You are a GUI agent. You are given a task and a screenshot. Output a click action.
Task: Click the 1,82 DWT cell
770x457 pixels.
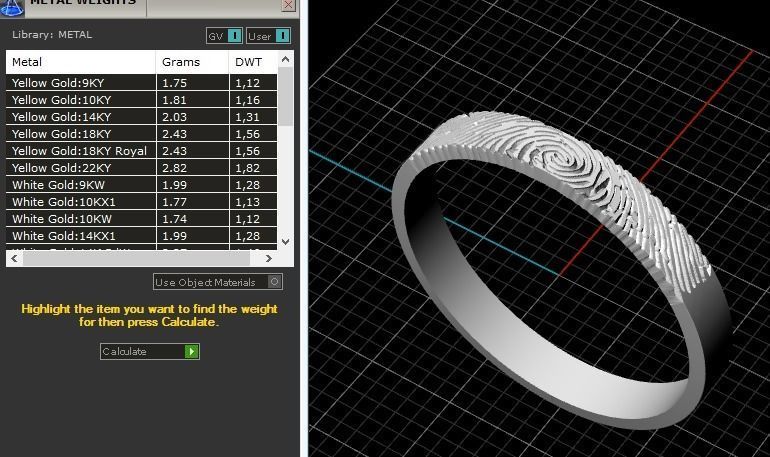253,168
